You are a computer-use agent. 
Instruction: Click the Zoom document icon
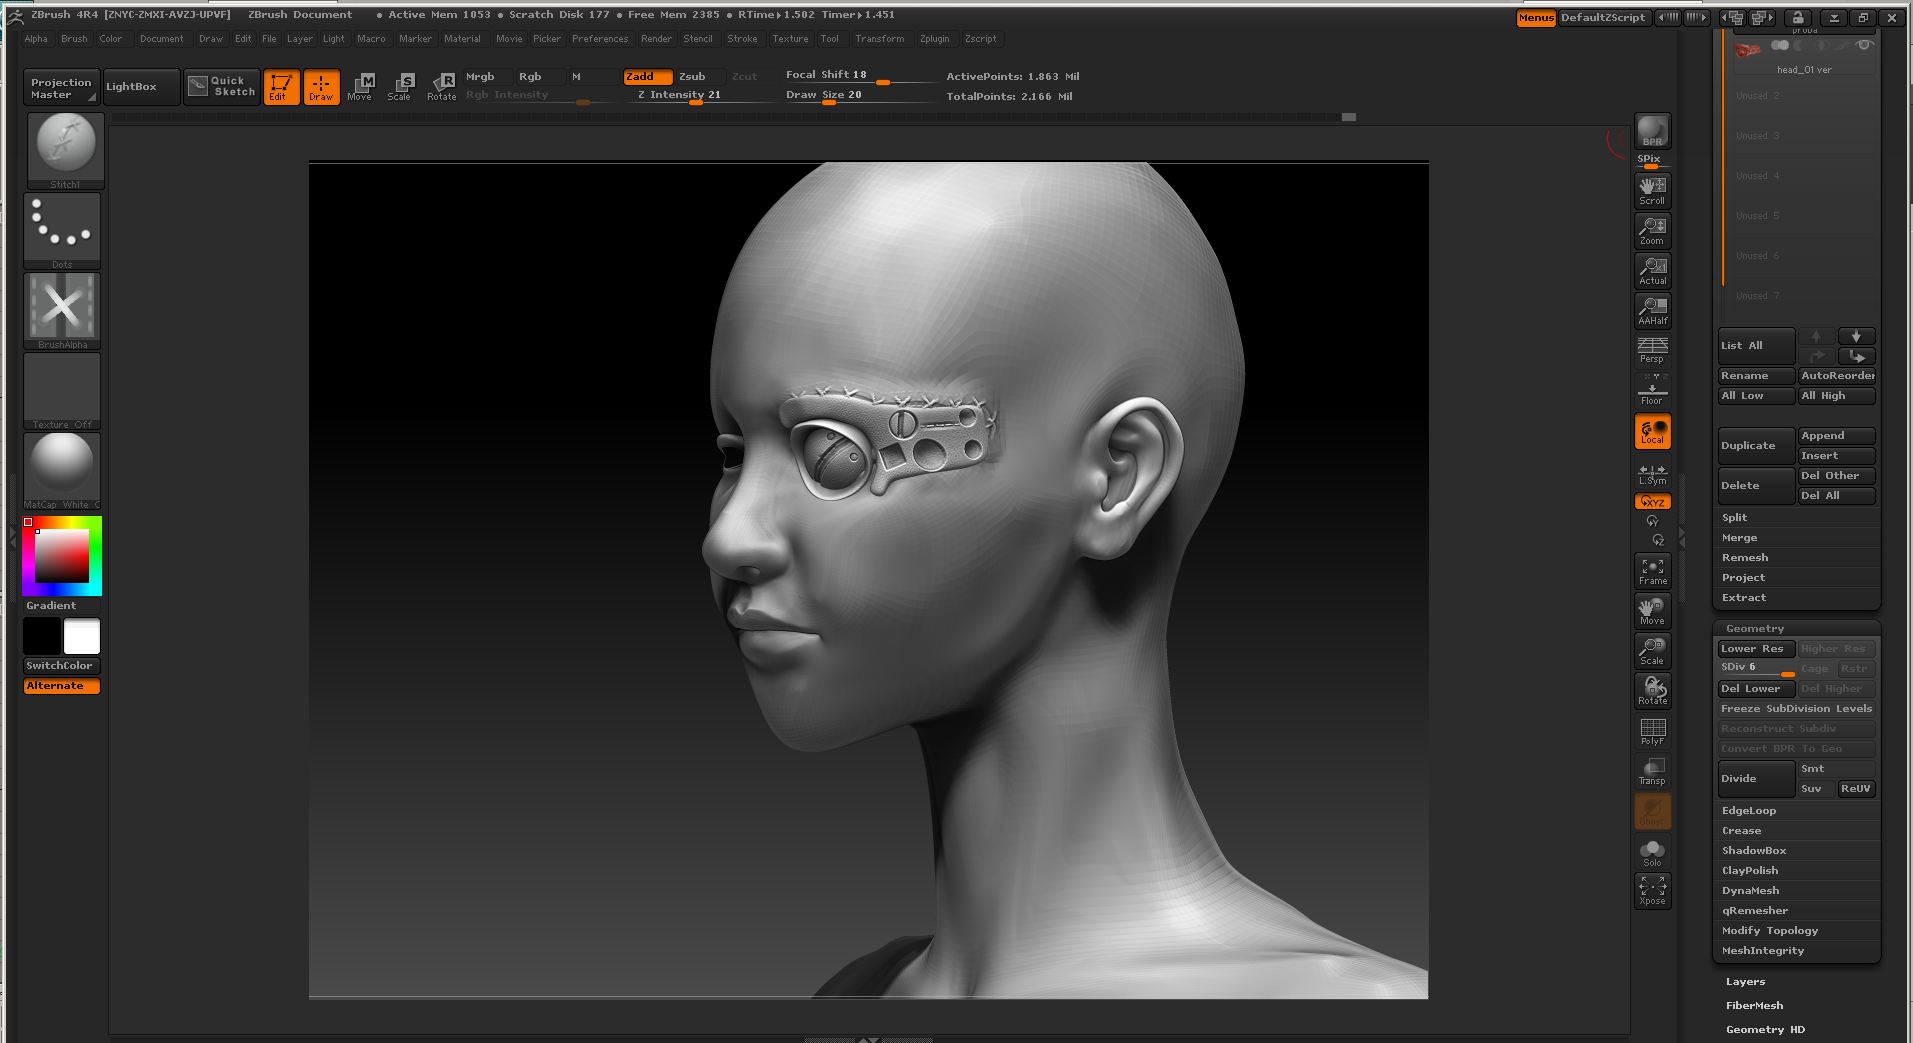click(1652, 231)
